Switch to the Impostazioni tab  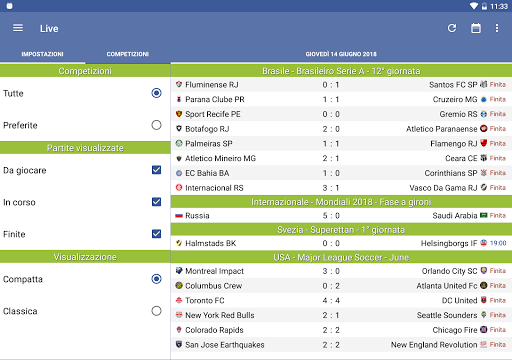[42, 54]
